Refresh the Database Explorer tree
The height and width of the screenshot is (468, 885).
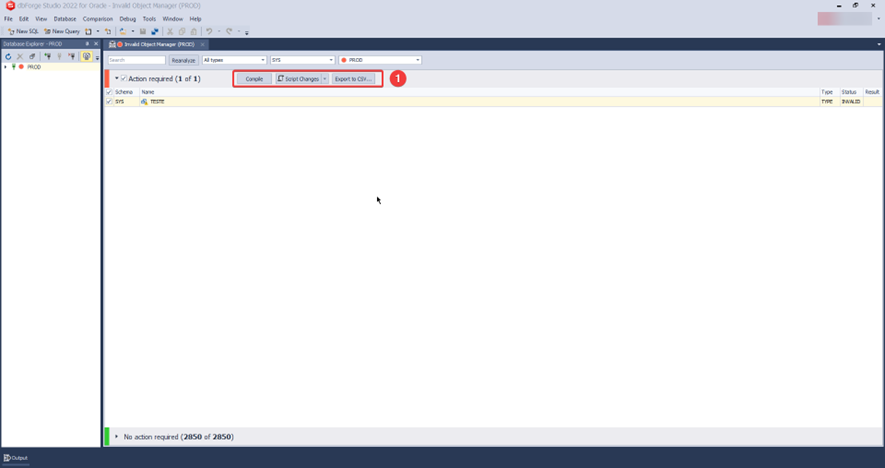pyautogui.click(x=8, y=56)
